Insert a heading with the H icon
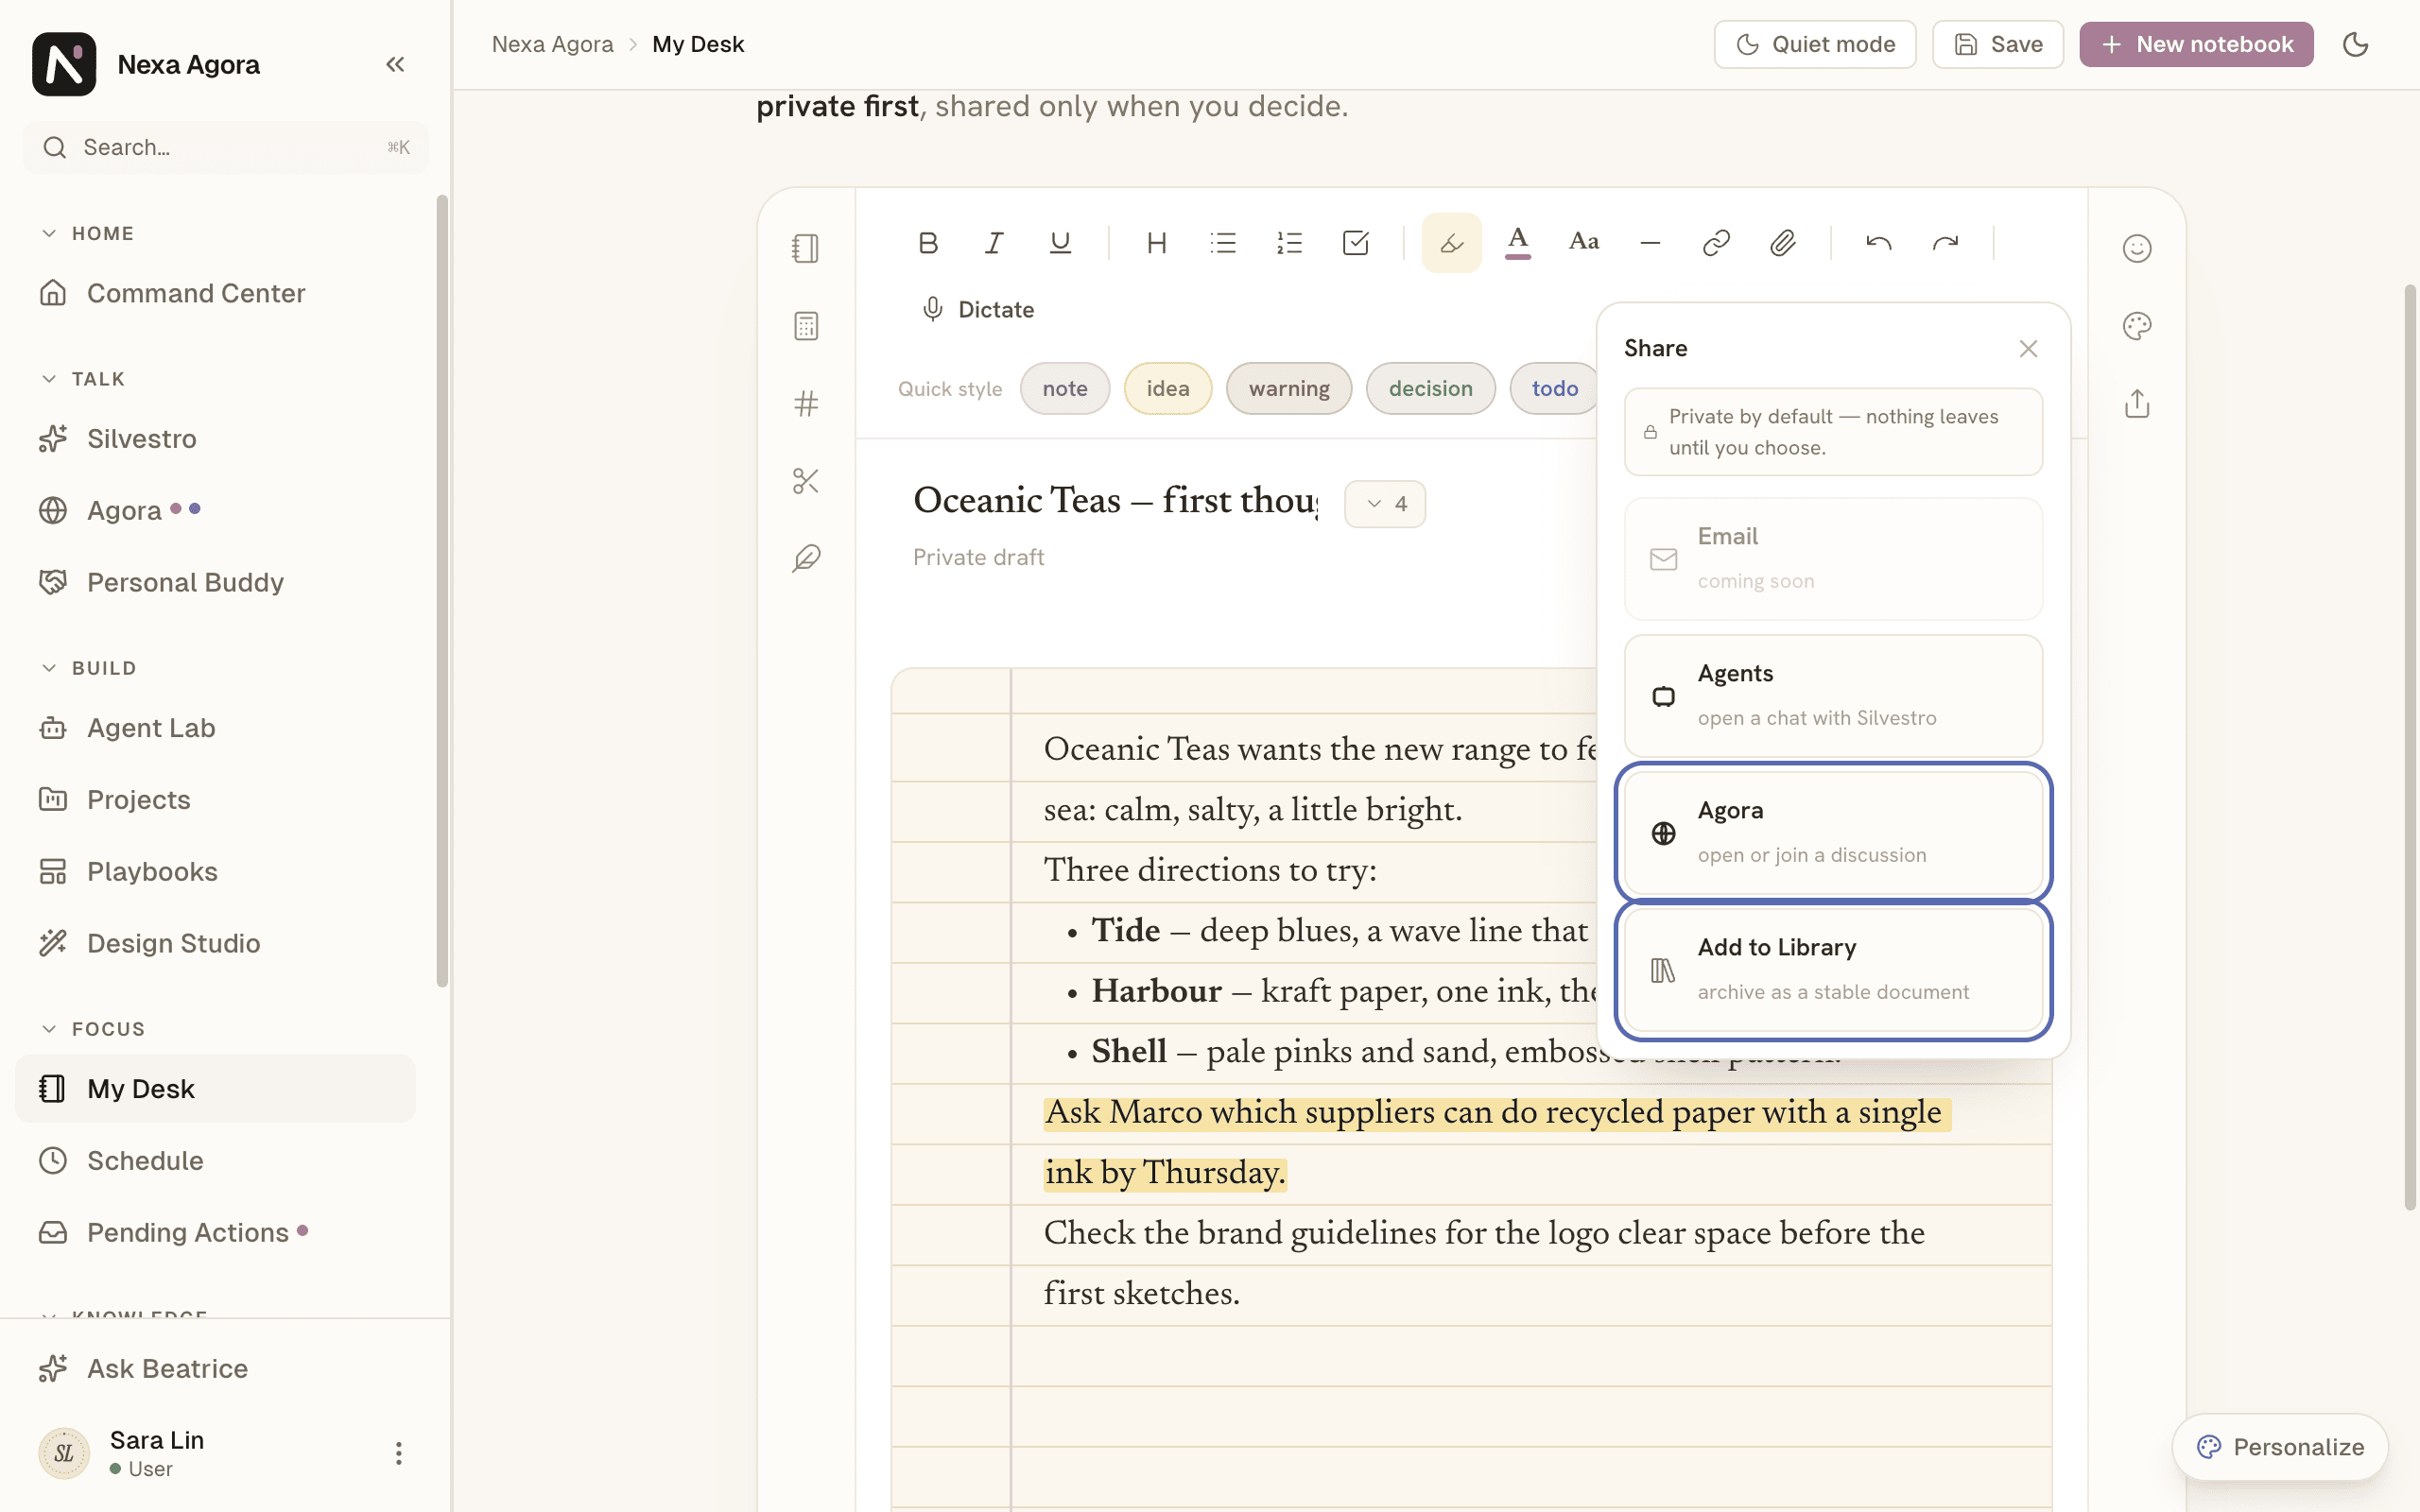The image size is (2420, 1512). pyautogui.click(x=1157, y=243)
